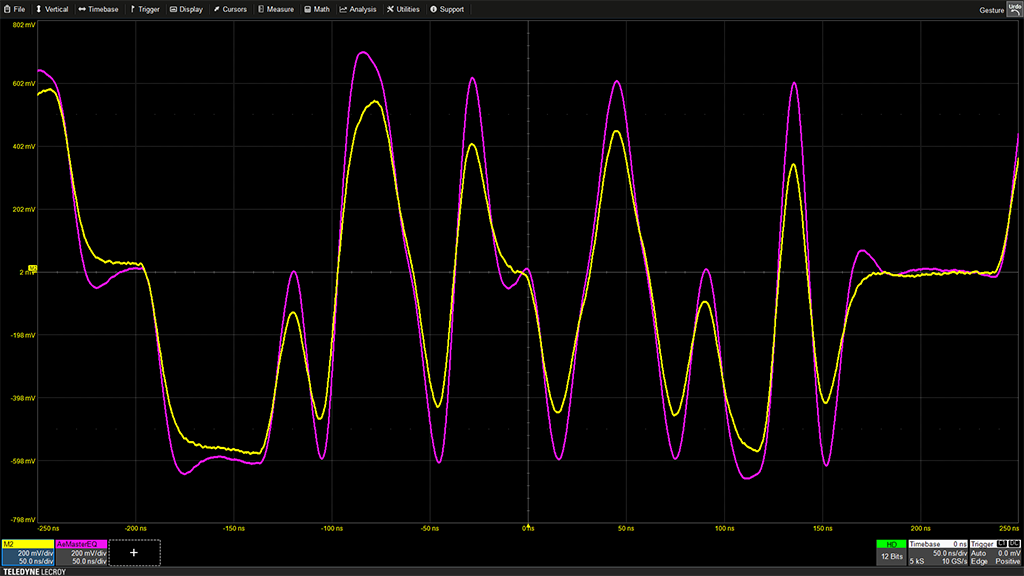This screenshot has width=1024, height=576.
Task: Open the Vertical settings menu
Action: 52,9
